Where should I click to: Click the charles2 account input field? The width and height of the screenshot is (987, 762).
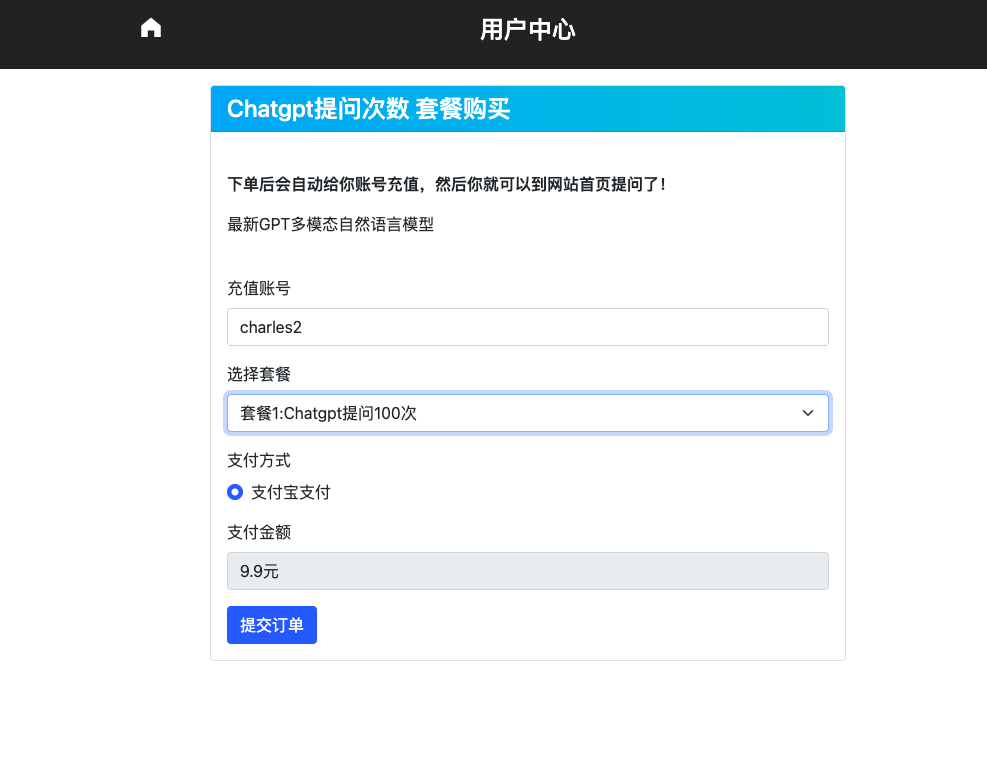[x=527, y=327]
